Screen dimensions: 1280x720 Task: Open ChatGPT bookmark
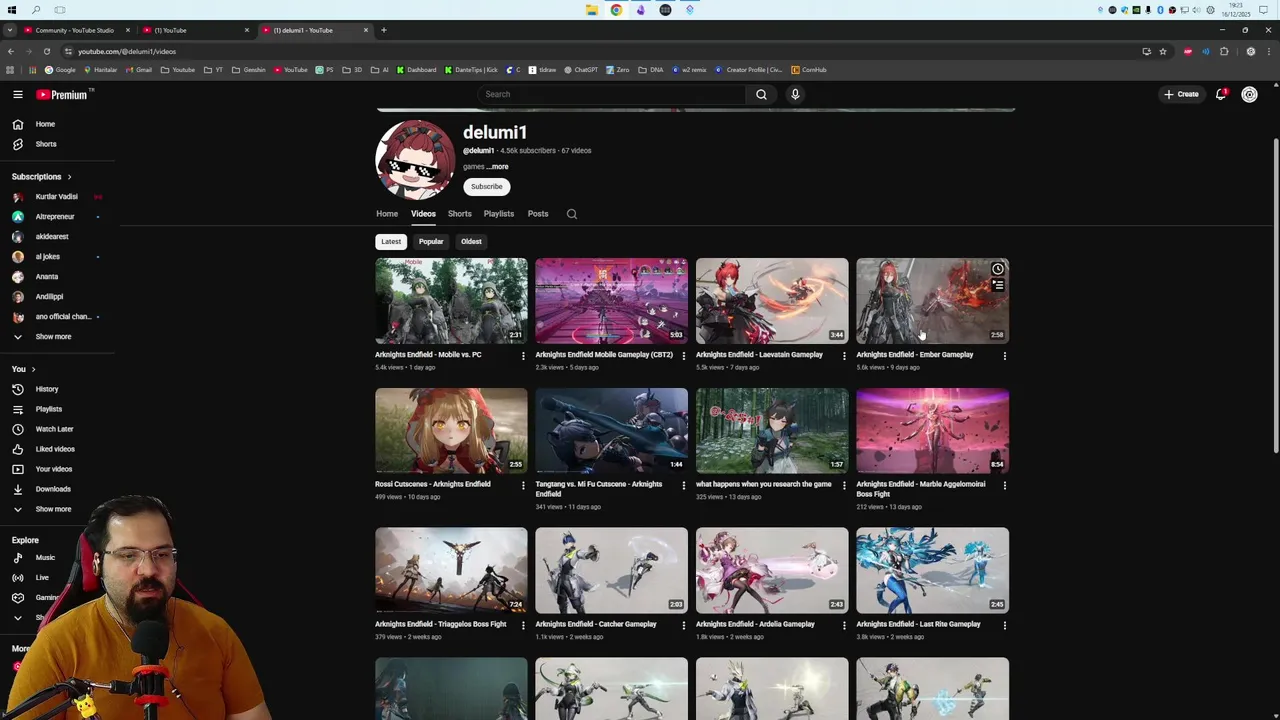pyautogui.click(x=580, y=70)
